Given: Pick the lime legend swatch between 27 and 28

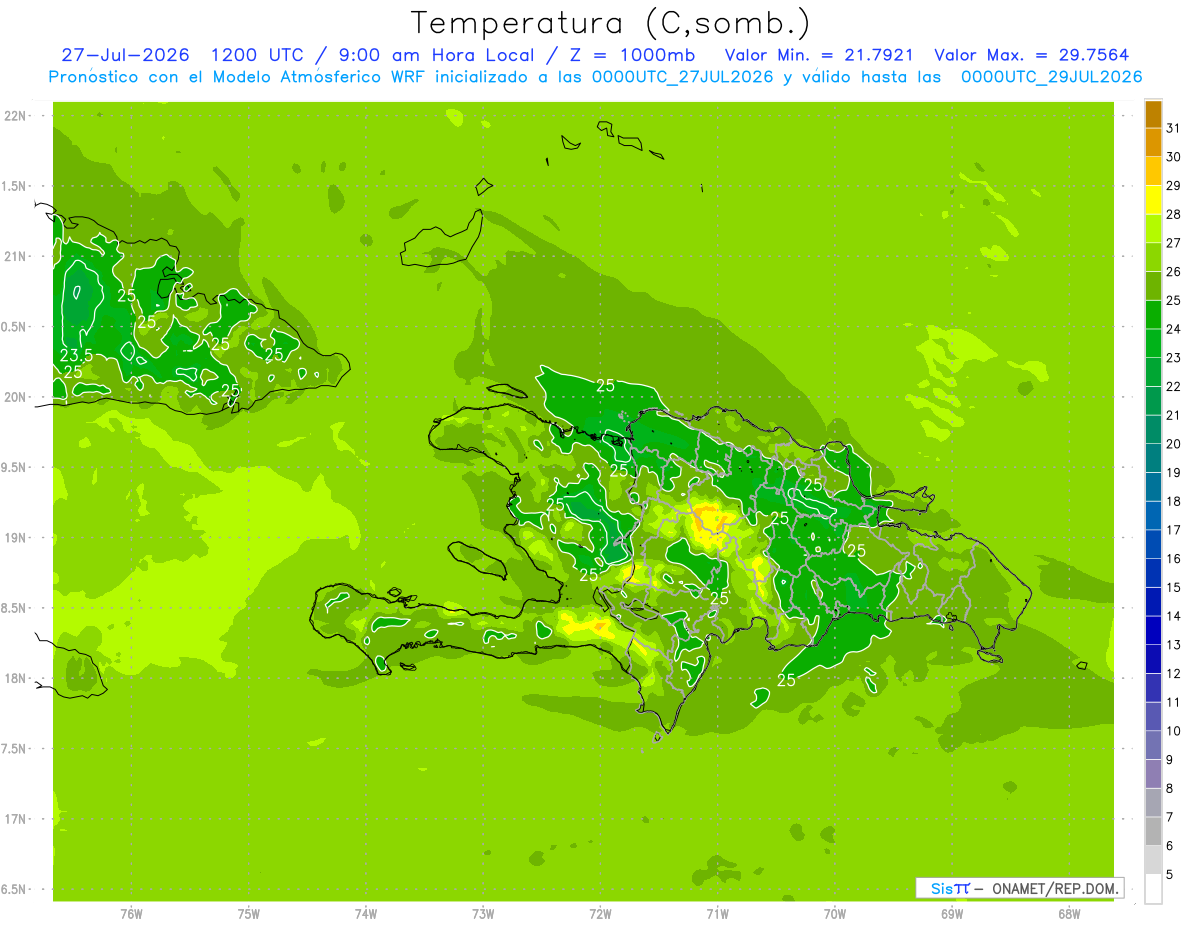Looking at the screenshot, I should click(x=1153, y=228).
